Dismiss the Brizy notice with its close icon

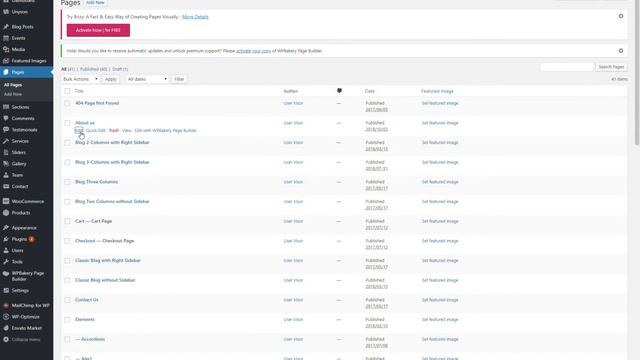(x=621, y=16)
